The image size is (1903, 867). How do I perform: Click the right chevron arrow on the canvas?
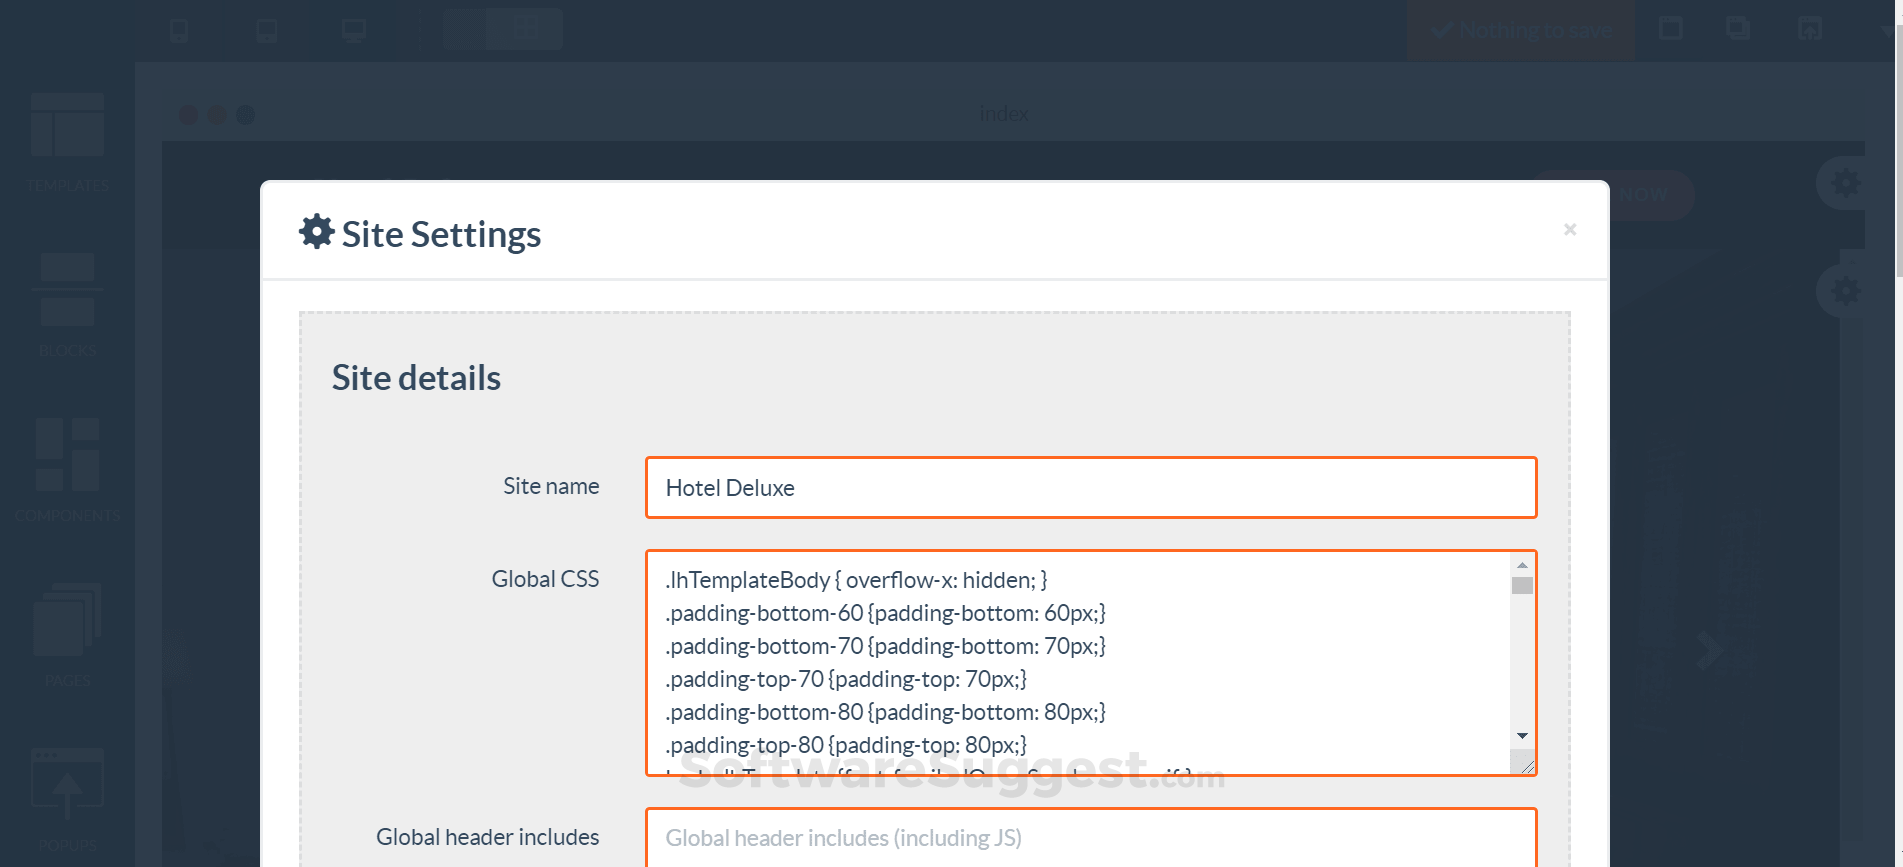[x=1709, y=651]
